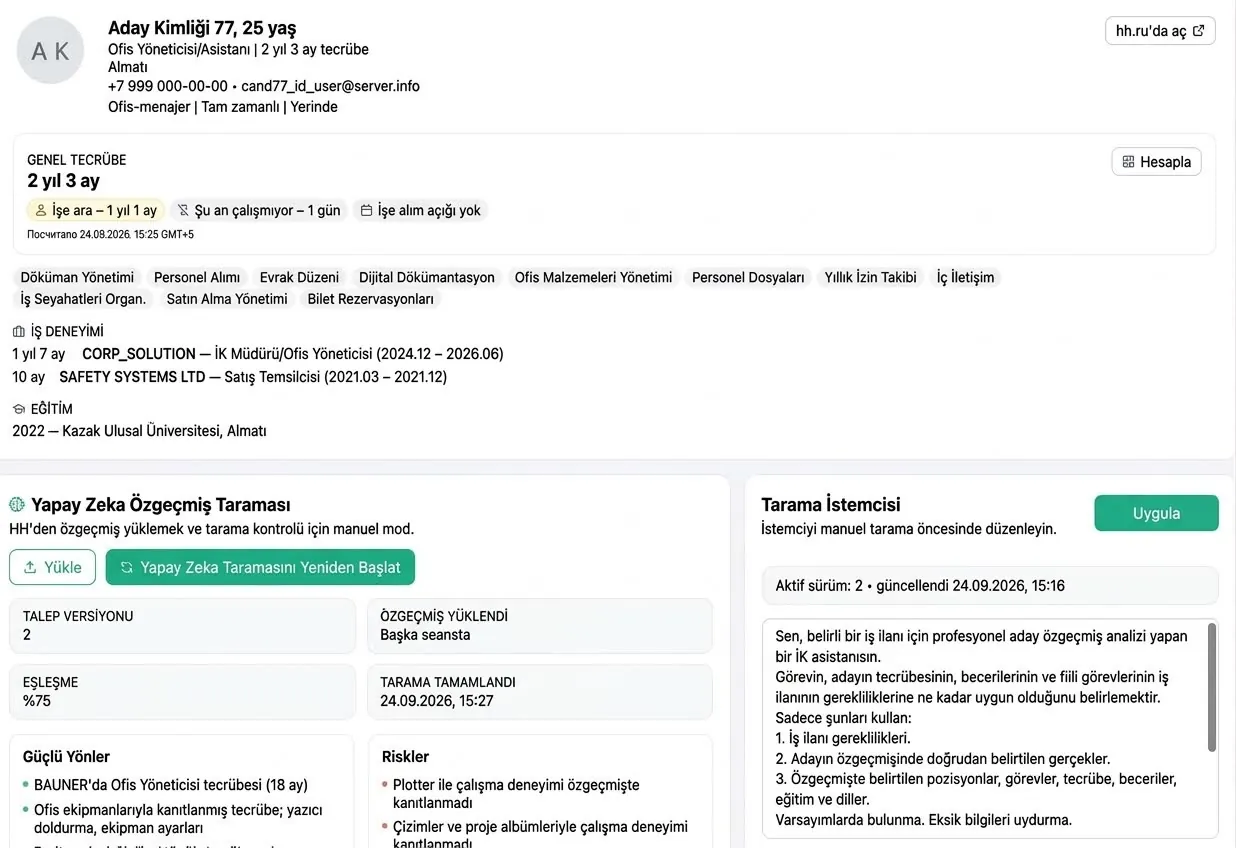Click the AI scan logo icon

[17, 504]
